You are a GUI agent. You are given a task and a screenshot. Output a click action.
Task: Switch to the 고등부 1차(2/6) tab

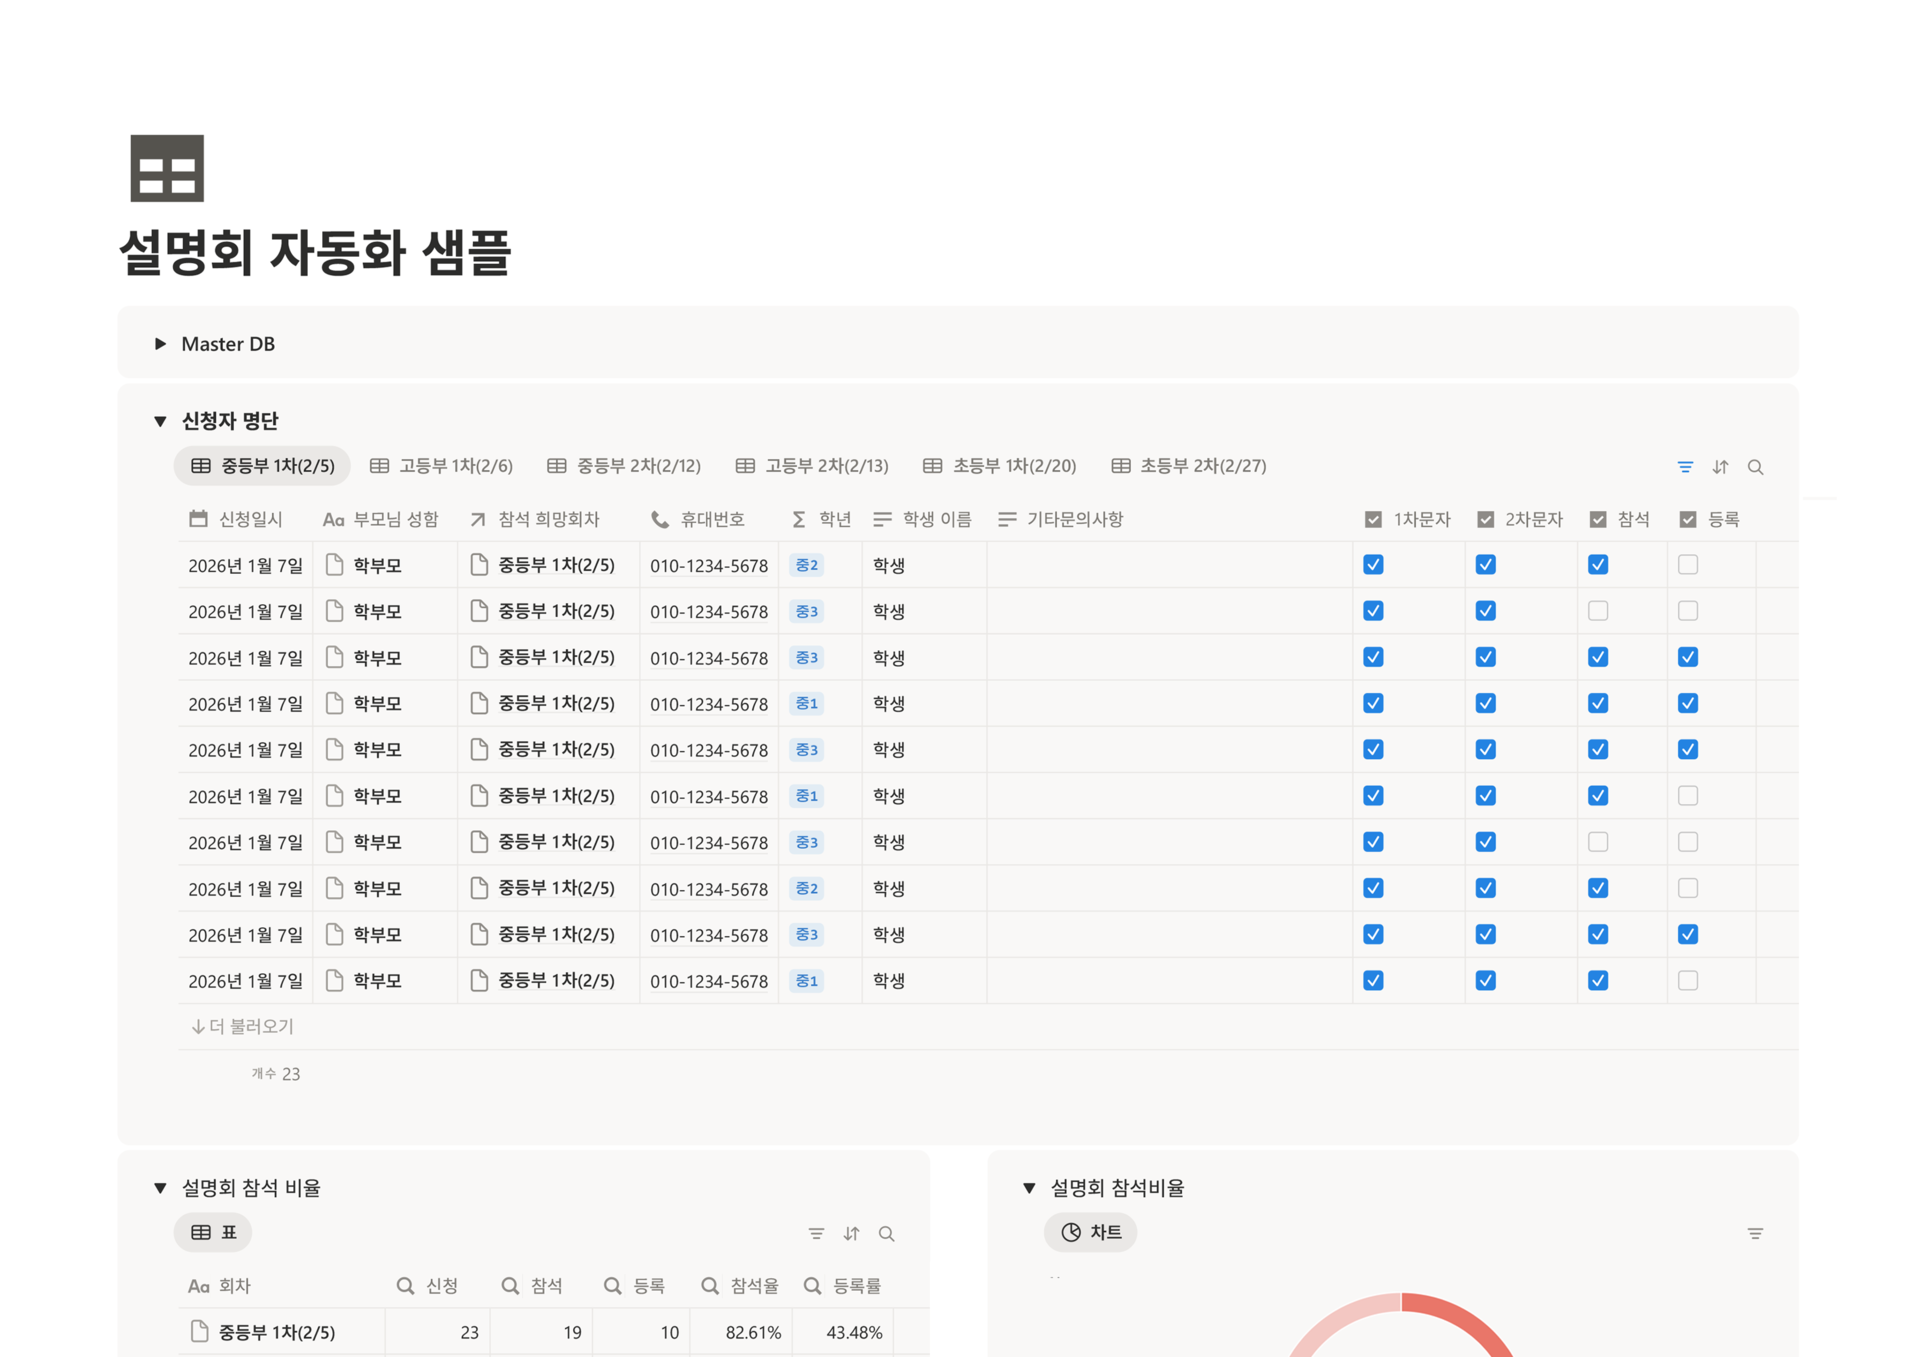click(443, 465)
